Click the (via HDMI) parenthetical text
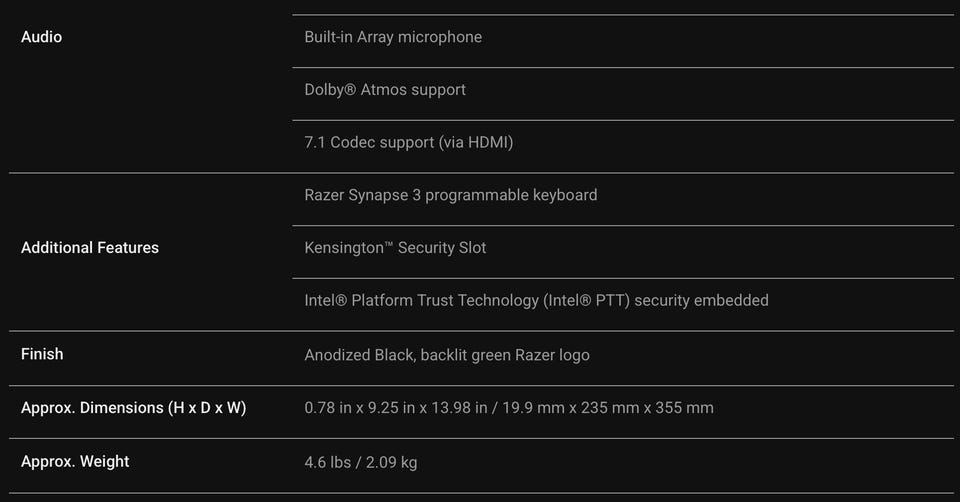The height and width of the screenshot is (502, 960). (x=475, y=142)
